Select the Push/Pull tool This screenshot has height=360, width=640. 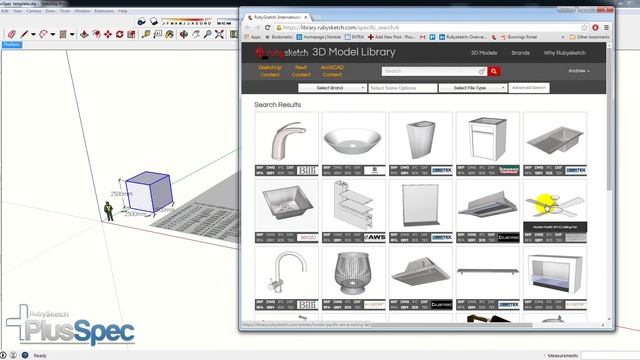click(x=84, y=34)
